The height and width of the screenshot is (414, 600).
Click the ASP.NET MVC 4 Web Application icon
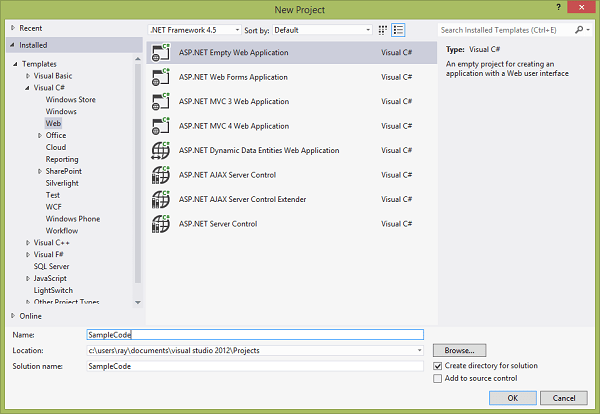coord(160,126)
